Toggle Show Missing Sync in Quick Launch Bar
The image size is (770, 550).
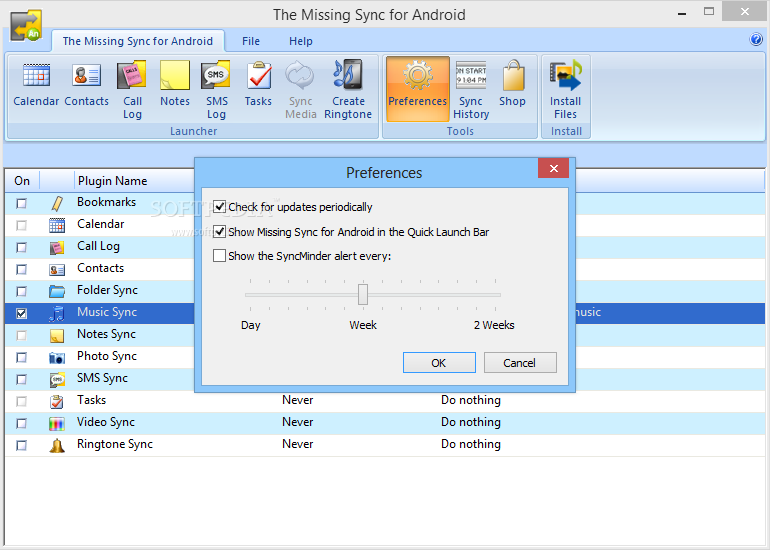click(x=220, y=231)
